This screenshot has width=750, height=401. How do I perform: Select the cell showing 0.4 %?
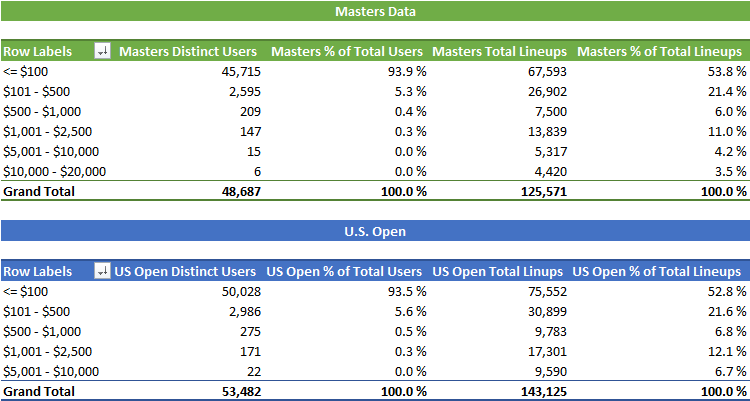click(410, 112)
